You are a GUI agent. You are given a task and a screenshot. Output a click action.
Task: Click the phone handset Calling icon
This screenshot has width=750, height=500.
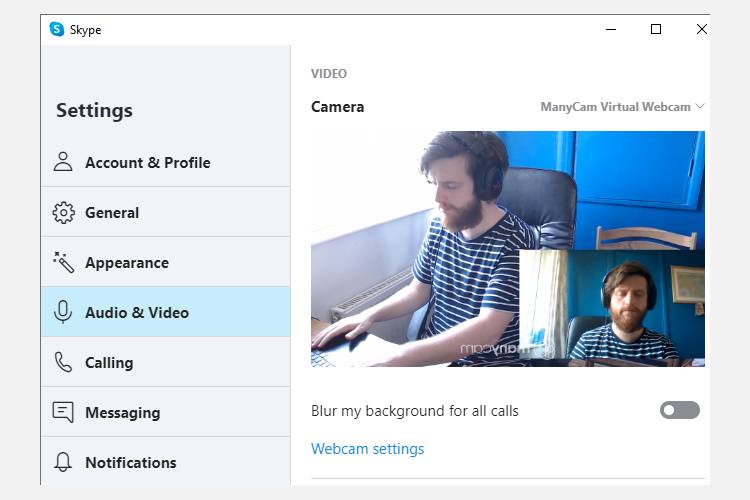pyautogui.click(x=63, y=362)
